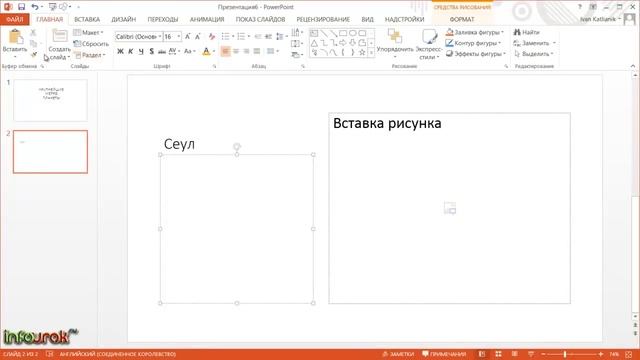Select the right arrow shape in gallery
The height and width of the screenshot is (360, 640).
click(x=343, y=43)
